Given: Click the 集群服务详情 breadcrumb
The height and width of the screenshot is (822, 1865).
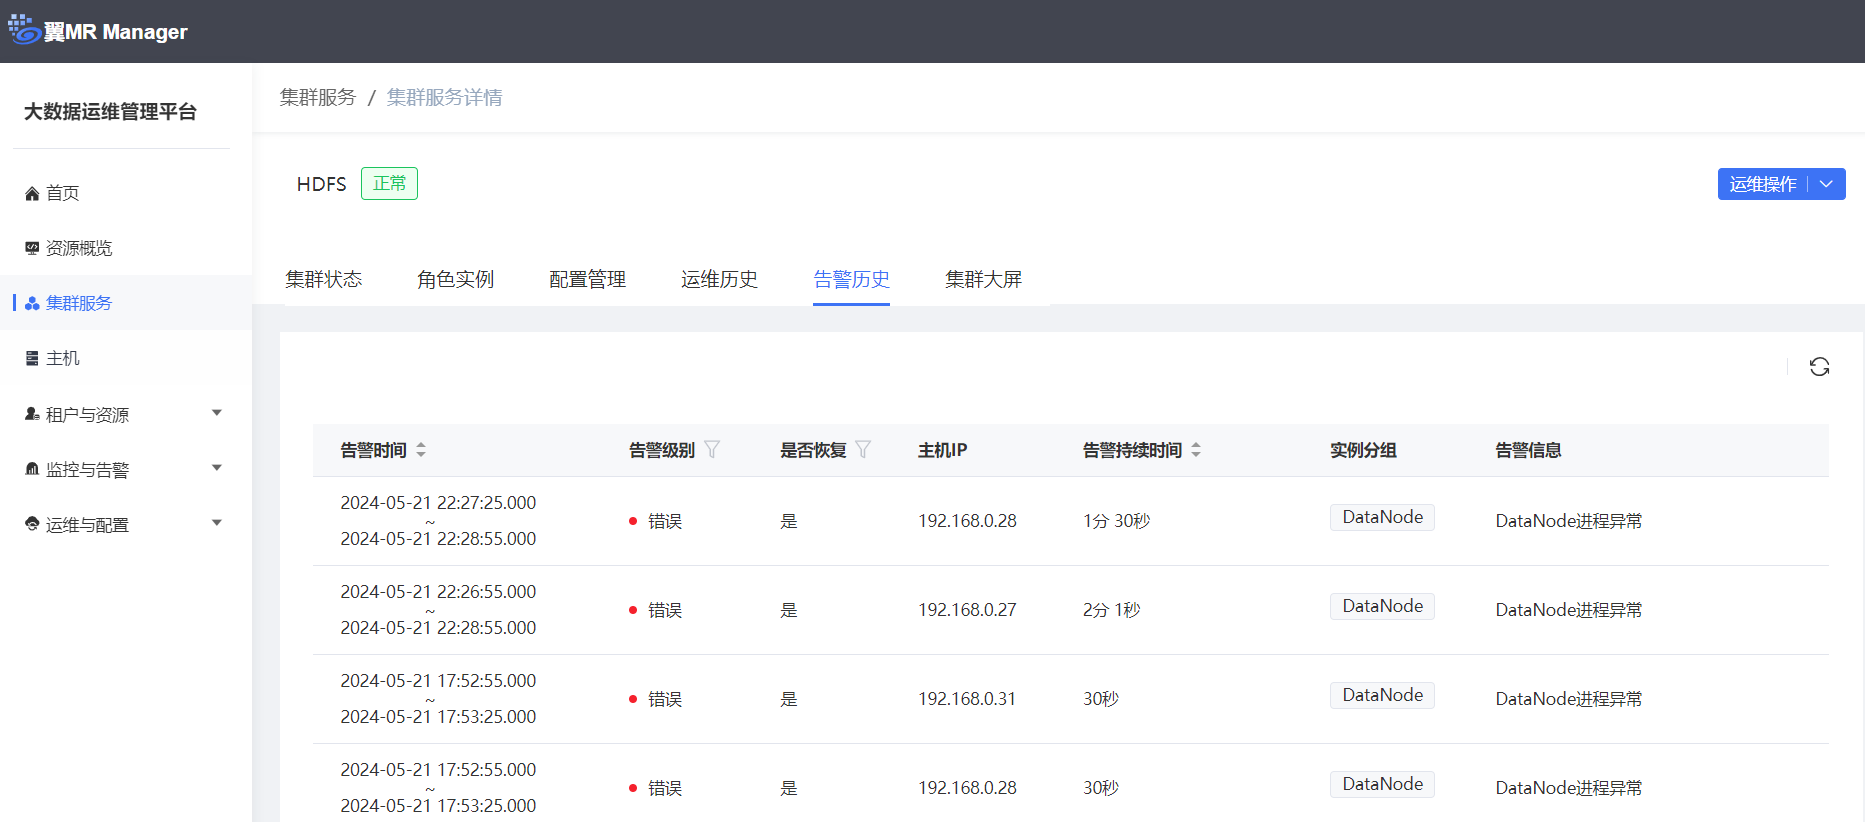Looking at the screenshot, I should 445,97.
